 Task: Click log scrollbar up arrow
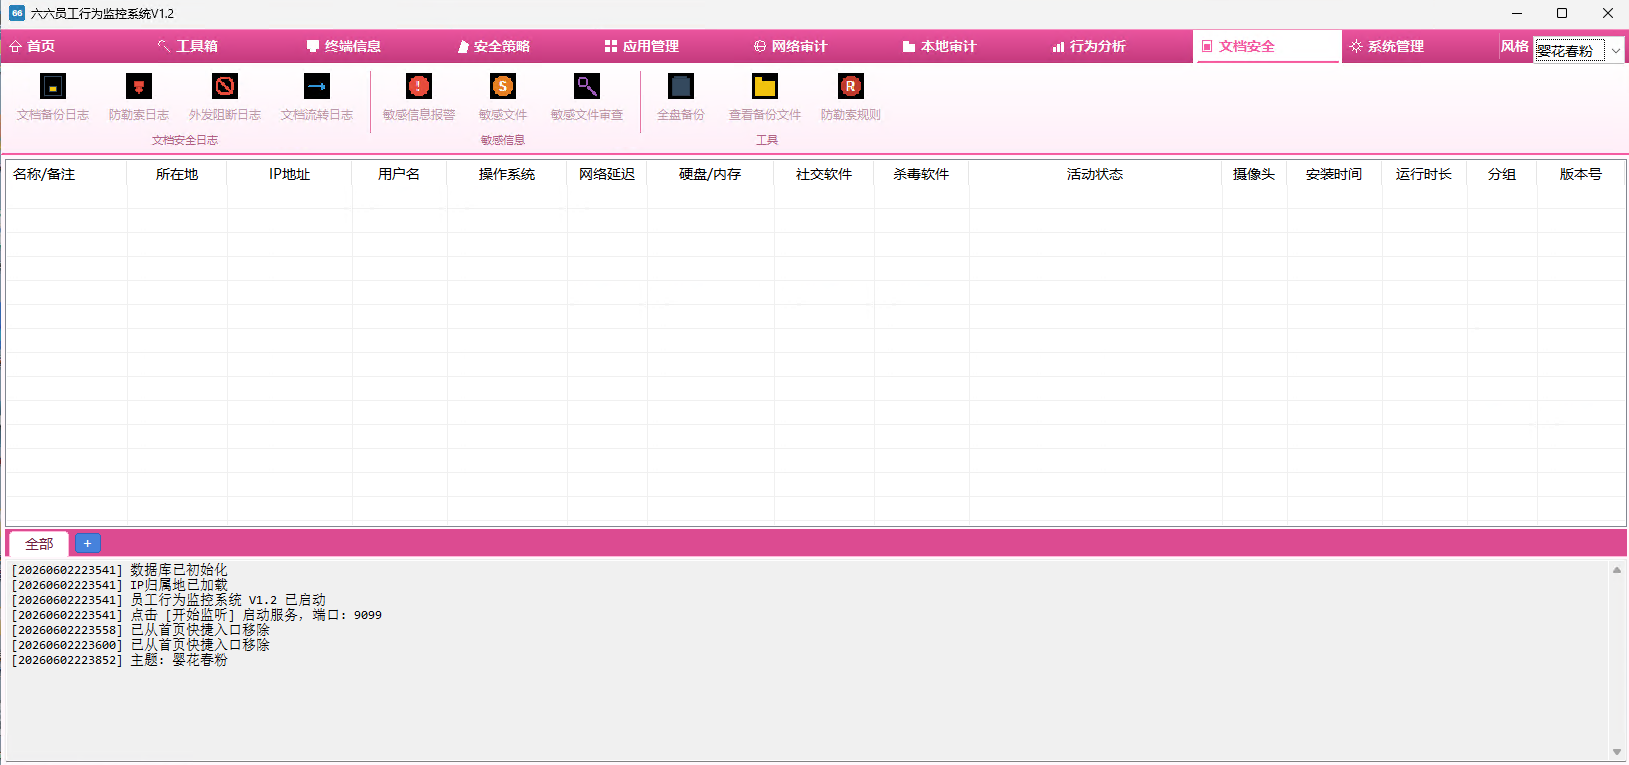(x=1617, y=570)
